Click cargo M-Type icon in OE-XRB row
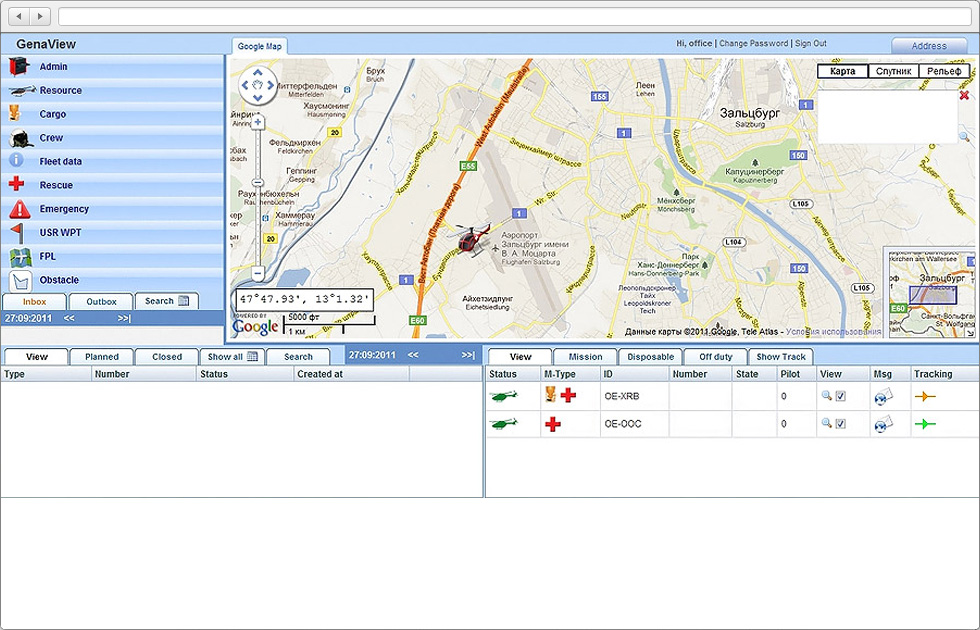 click(x=551, y=394)
